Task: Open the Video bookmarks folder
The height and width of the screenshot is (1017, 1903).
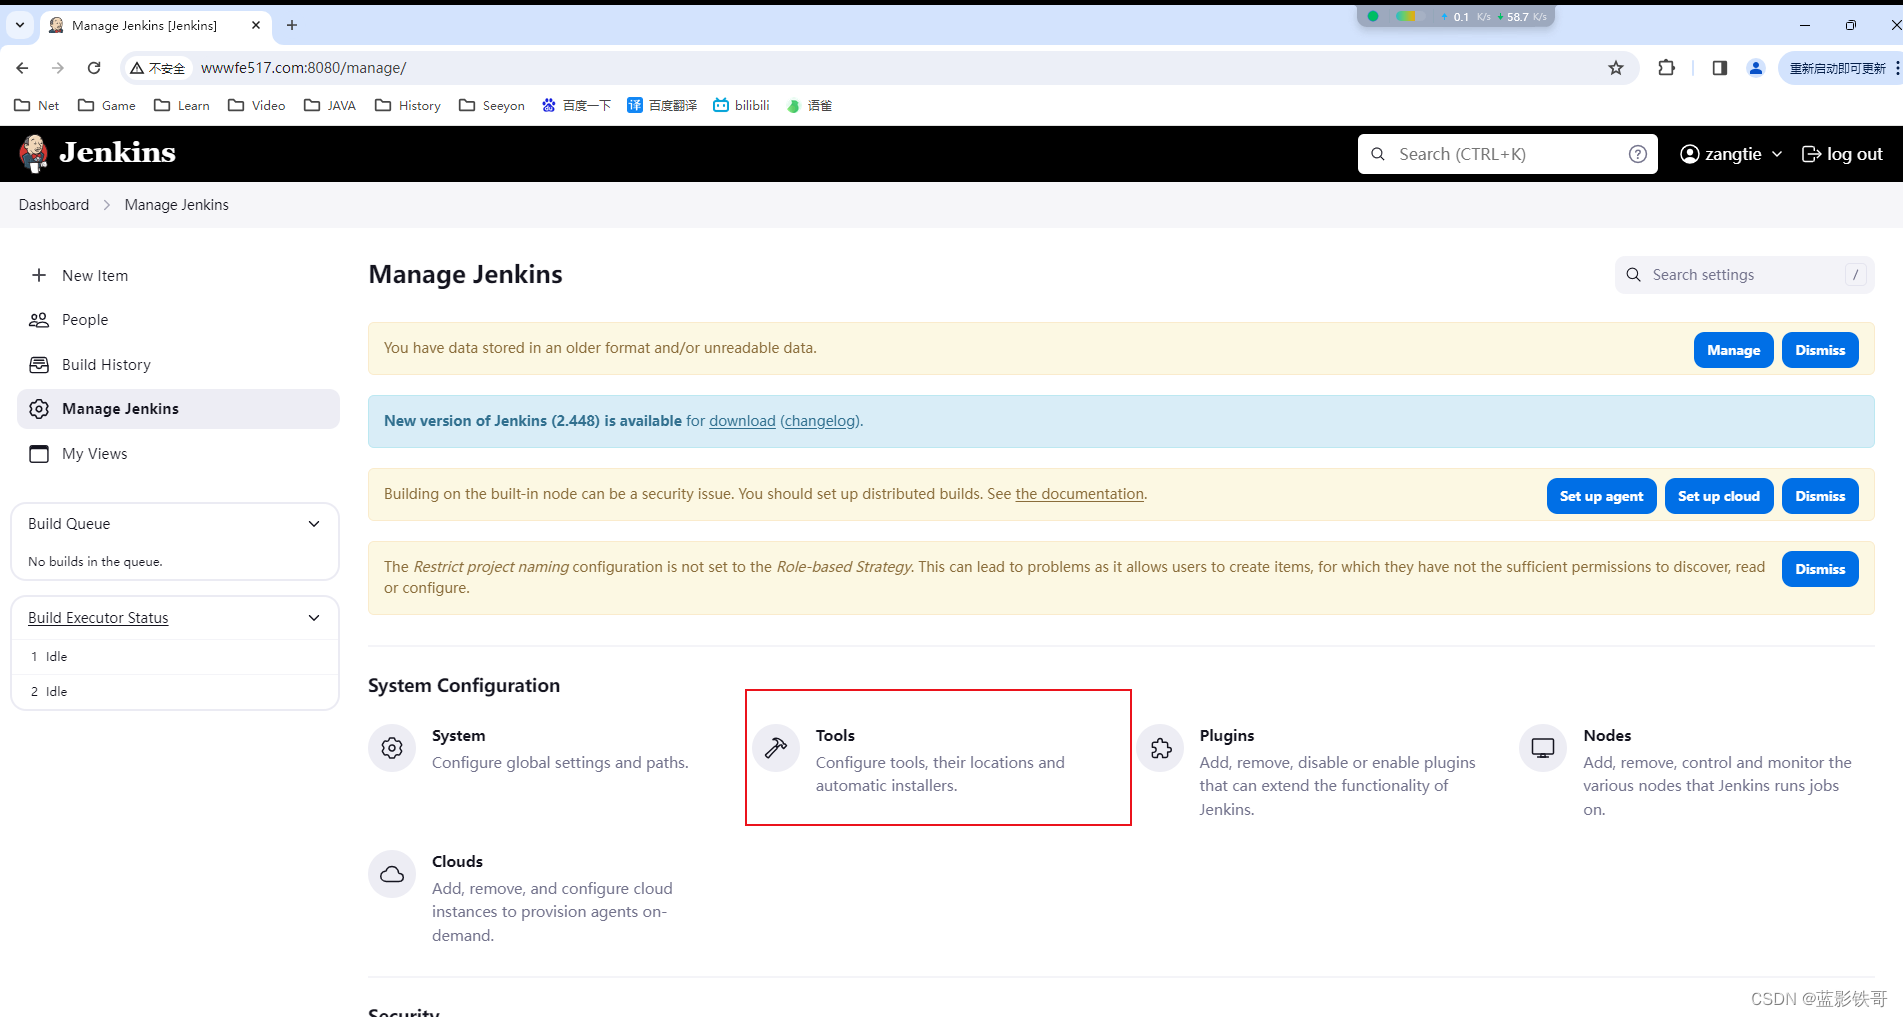Action: [257, 105]
